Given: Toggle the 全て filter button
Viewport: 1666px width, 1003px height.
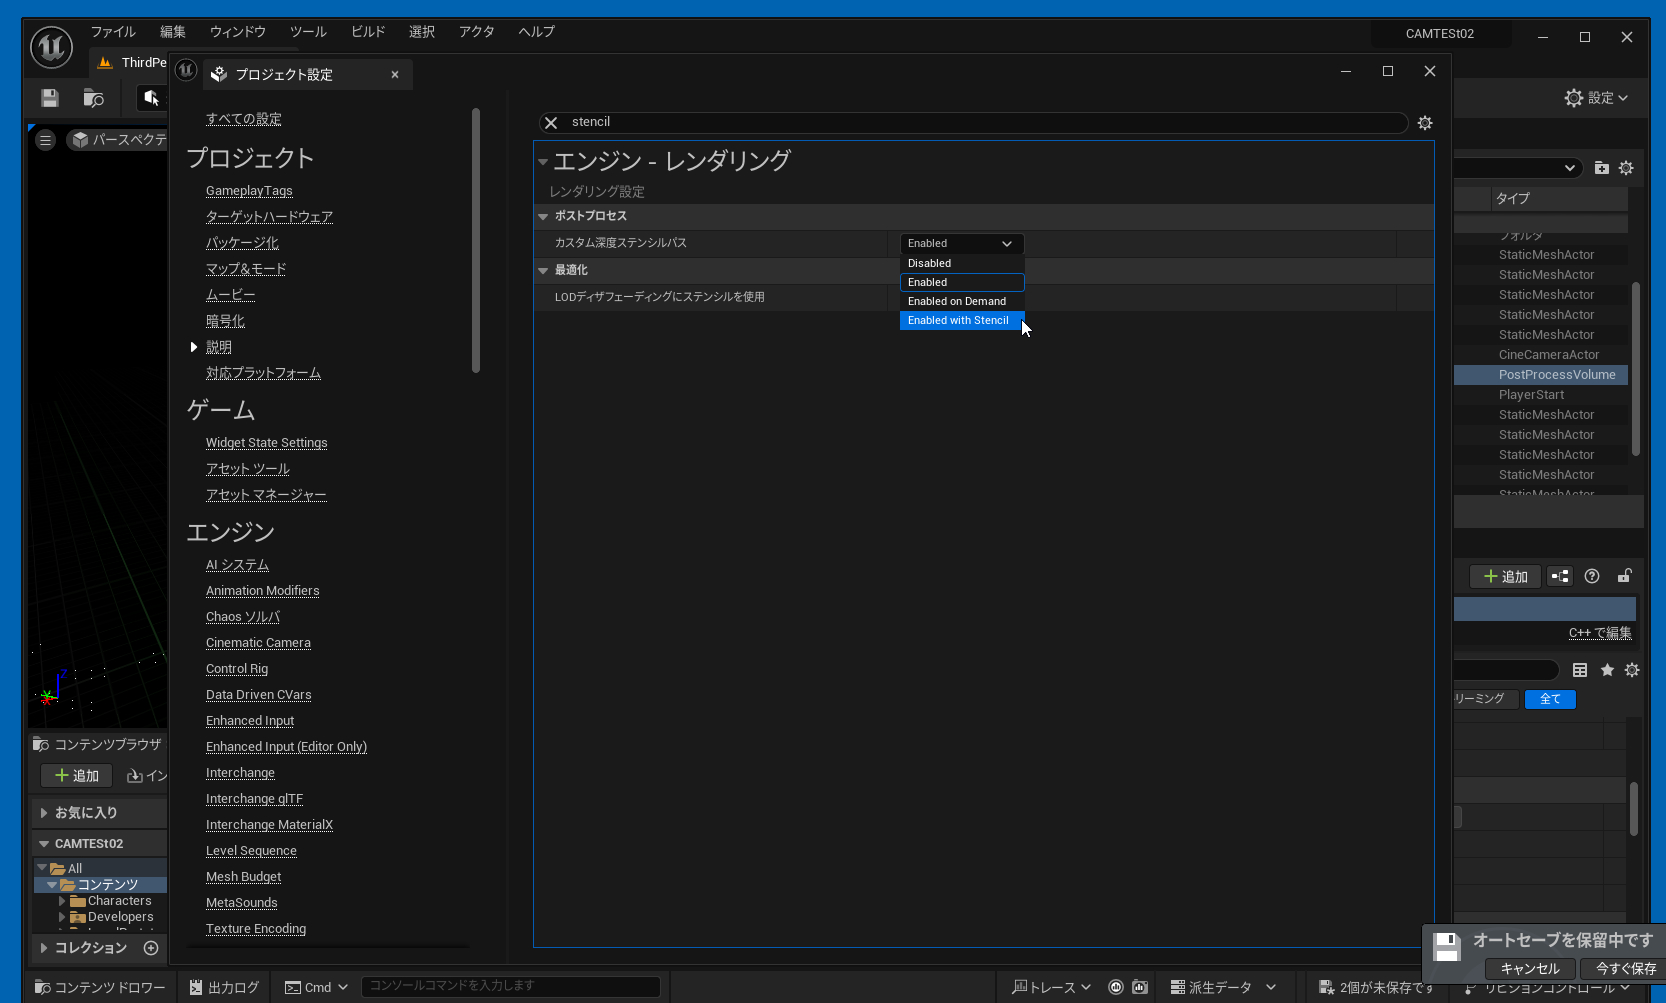Looking at the screenshot, I should (x=1550, y=699).
